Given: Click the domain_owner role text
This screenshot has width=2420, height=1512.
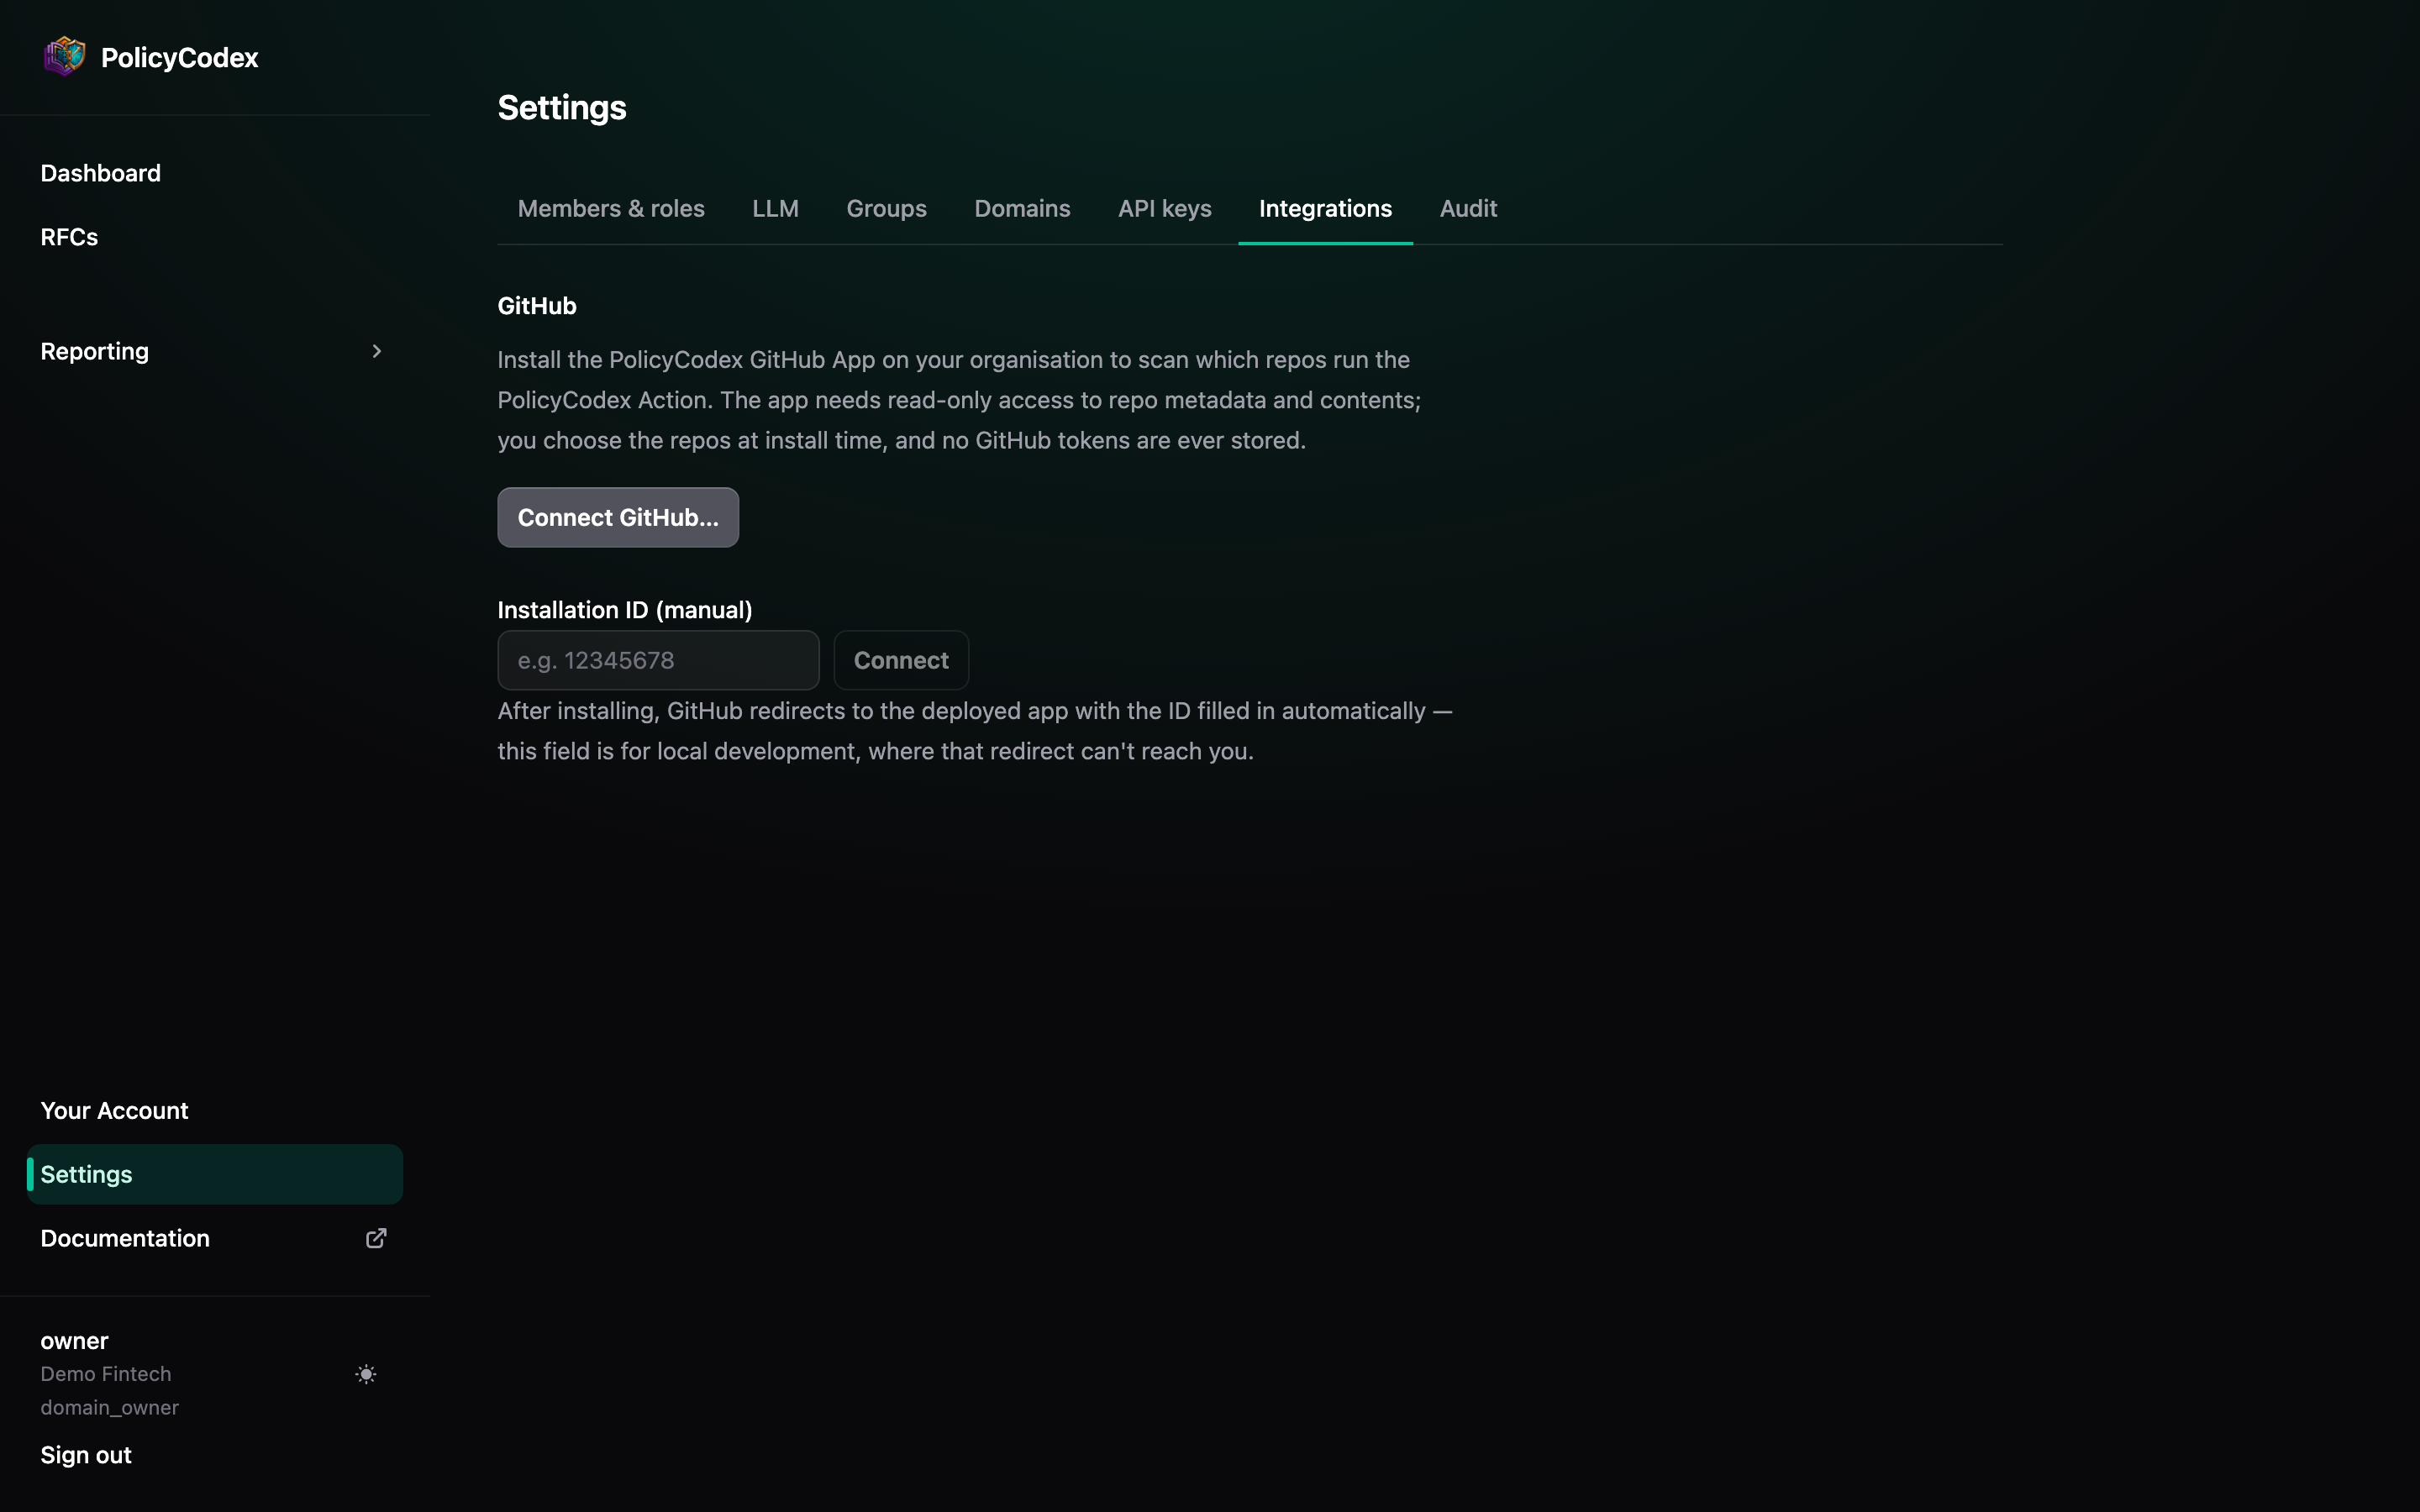Looking at the screenshot, I should pyautogui.click(x=109, y=1407).
